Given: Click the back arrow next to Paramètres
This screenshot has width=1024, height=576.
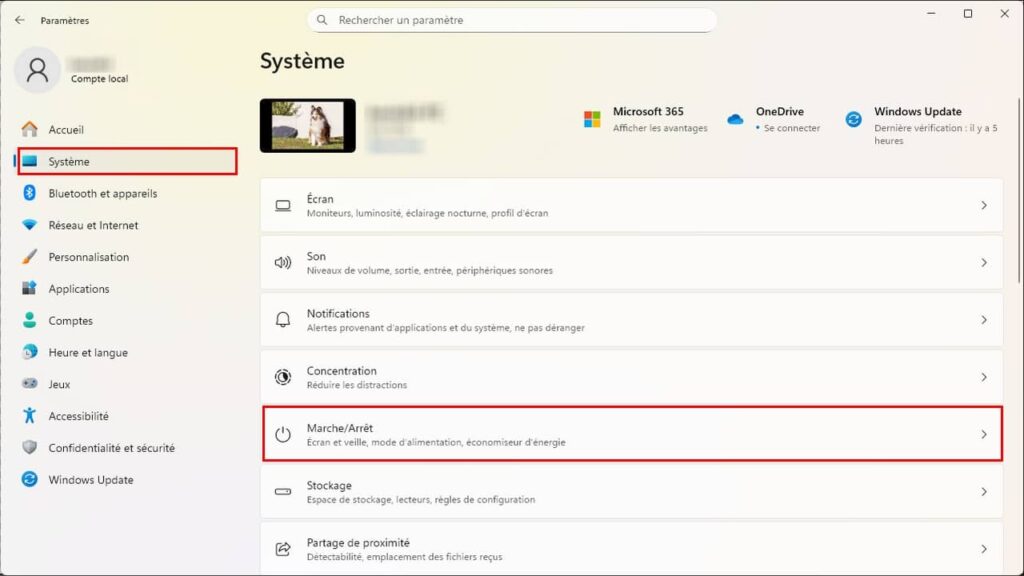Looking at the screenshot, I should click(18, 19).
